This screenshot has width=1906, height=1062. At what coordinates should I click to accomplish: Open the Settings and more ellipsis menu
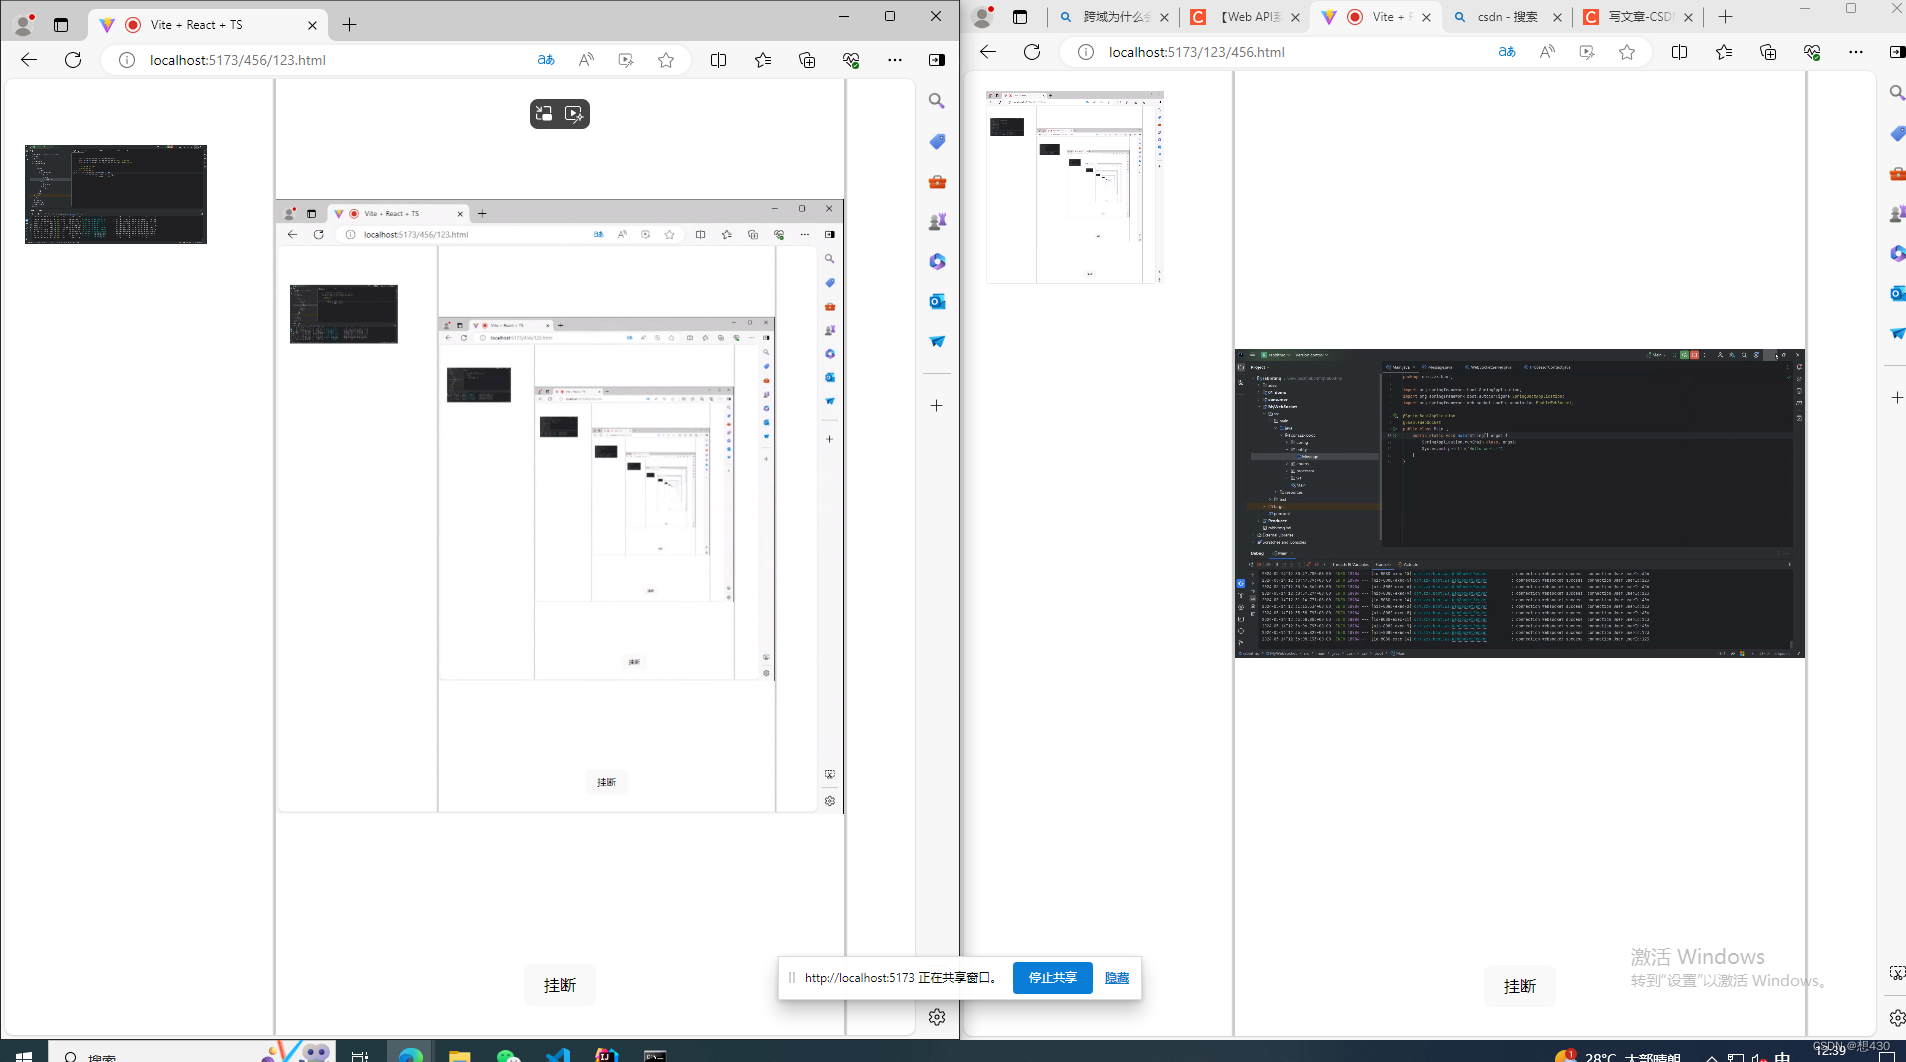(x=895, y=60)
